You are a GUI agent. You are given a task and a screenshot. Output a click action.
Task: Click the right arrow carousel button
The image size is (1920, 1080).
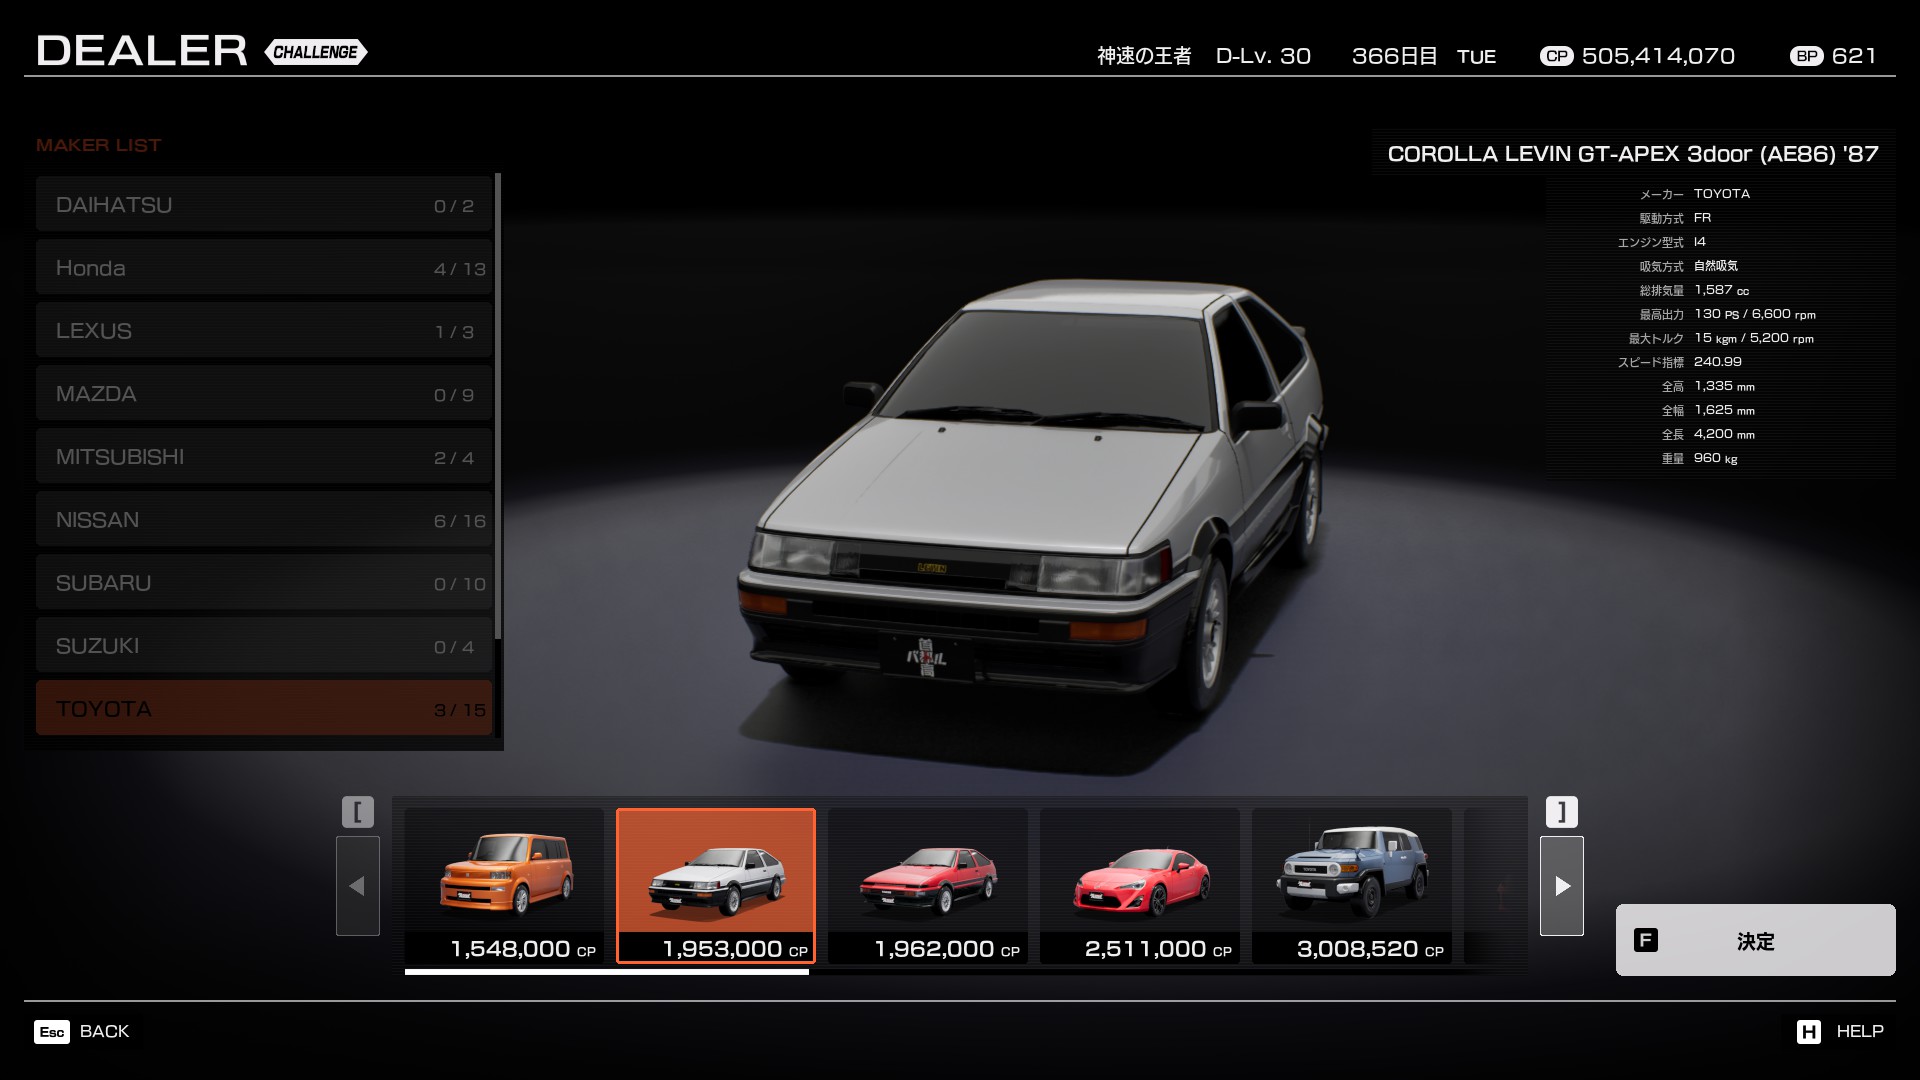click(1561, 885)
